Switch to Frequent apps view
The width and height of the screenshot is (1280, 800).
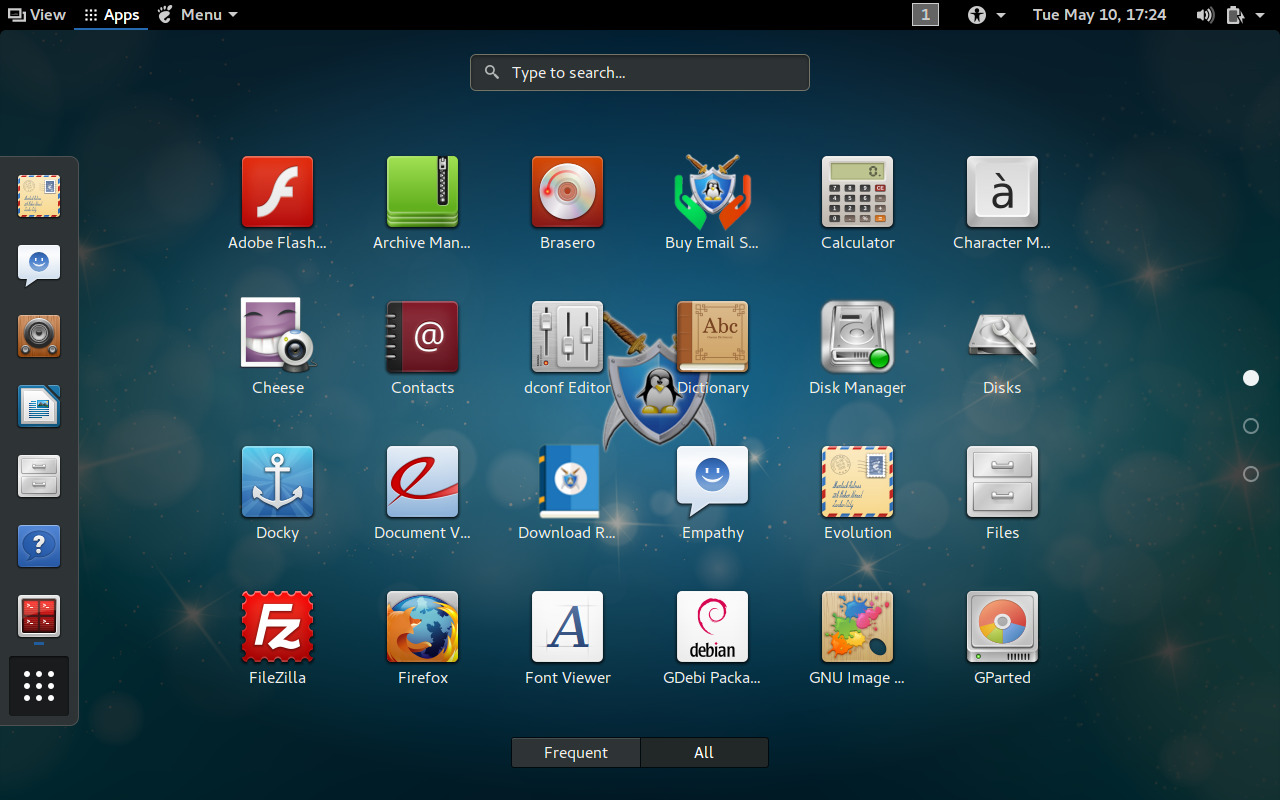[576, 752]
